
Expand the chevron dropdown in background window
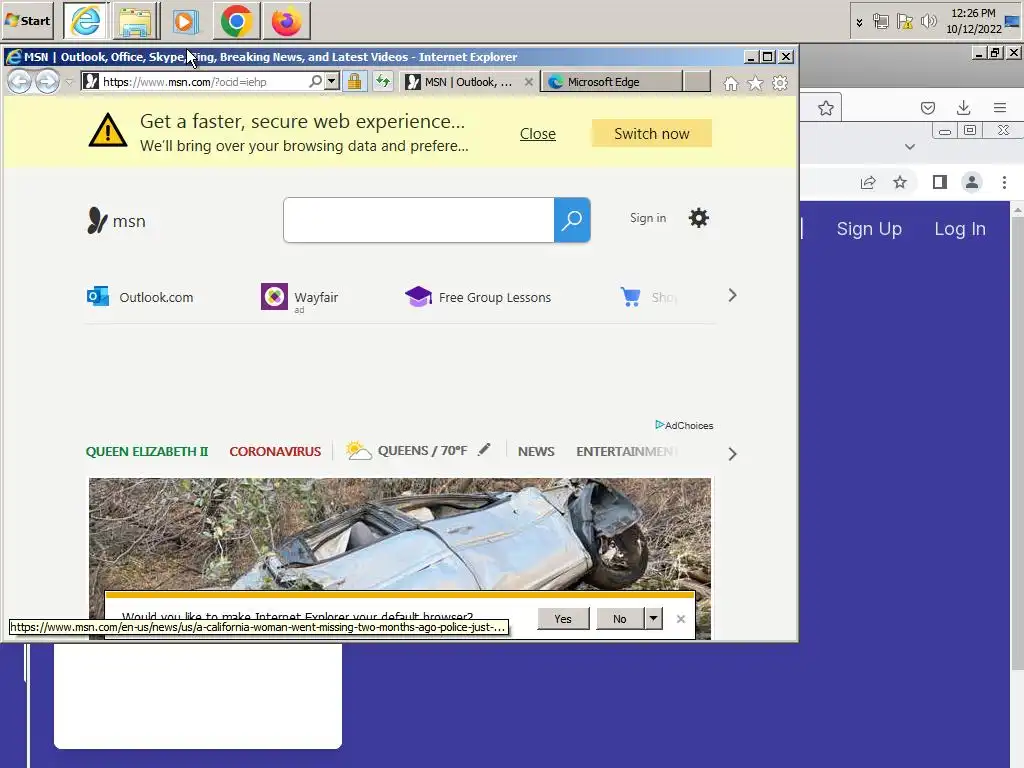(910, 147)
